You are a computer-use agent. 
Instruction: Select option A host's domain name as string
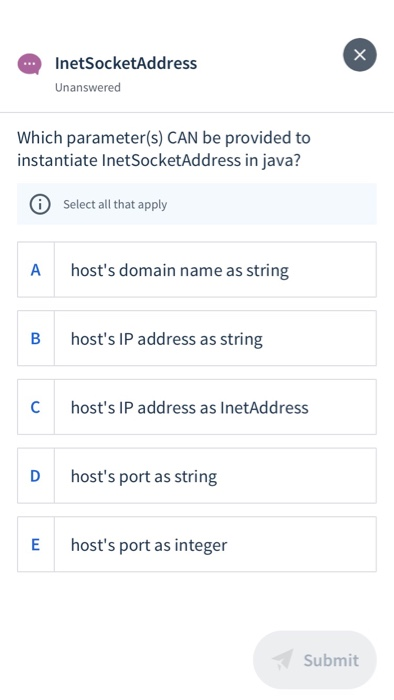pos(197,270)
